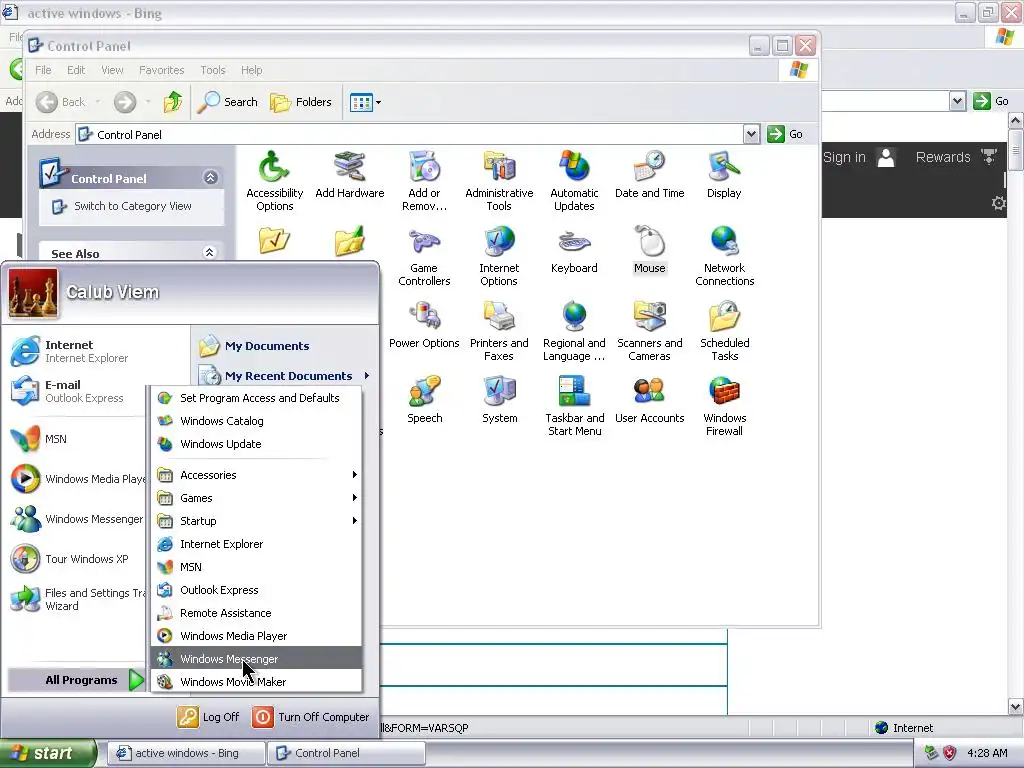This screenshot has width=1024, height=768.
Task: Click Go button beside Control Panel address
Action: [x=786, y=134]
